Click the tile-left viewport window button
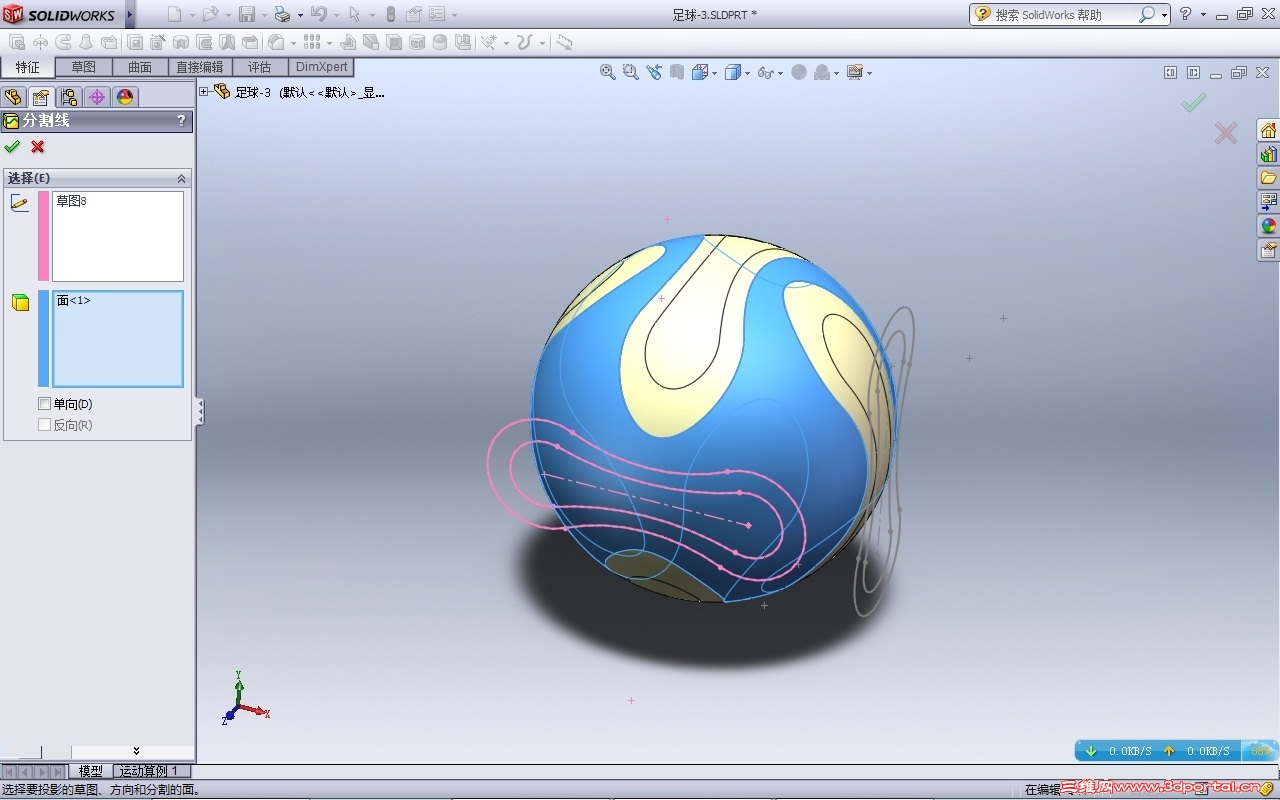Screen dimensions: 1280x800 pyautogui.click(x=1170, y=72)
